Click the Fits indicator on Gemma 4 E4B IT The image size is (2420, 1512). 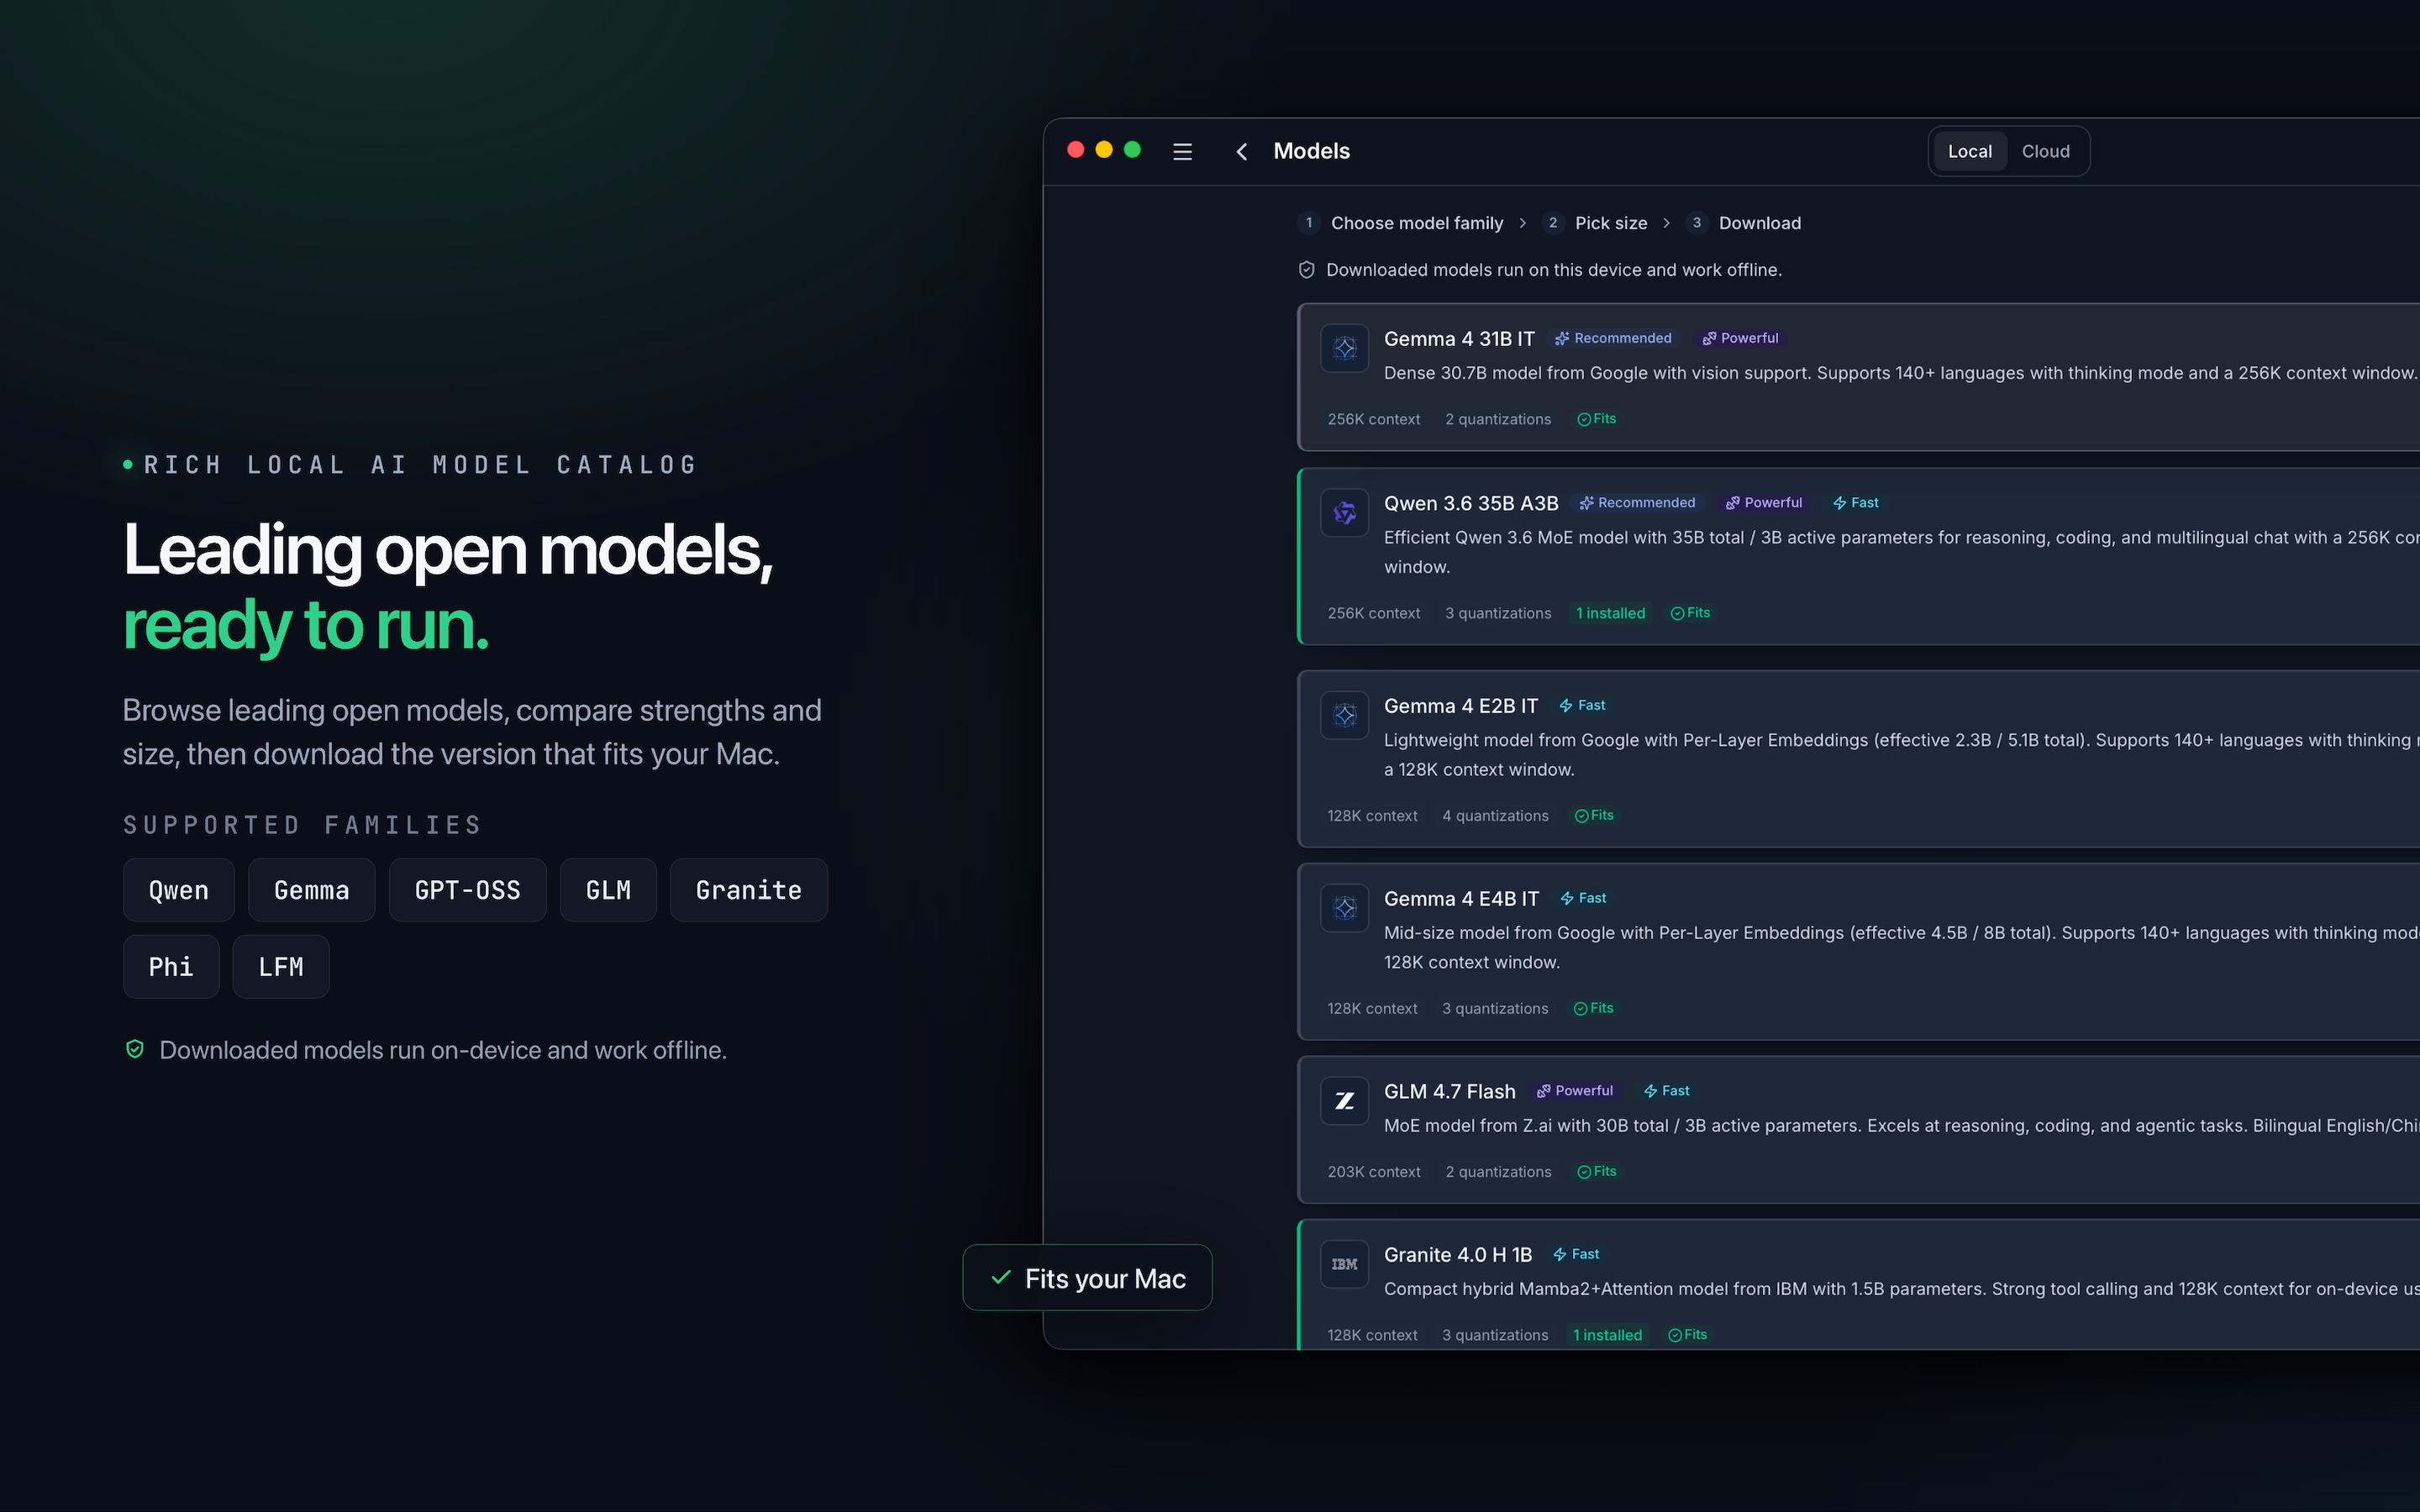[x=1593, y=1008]
